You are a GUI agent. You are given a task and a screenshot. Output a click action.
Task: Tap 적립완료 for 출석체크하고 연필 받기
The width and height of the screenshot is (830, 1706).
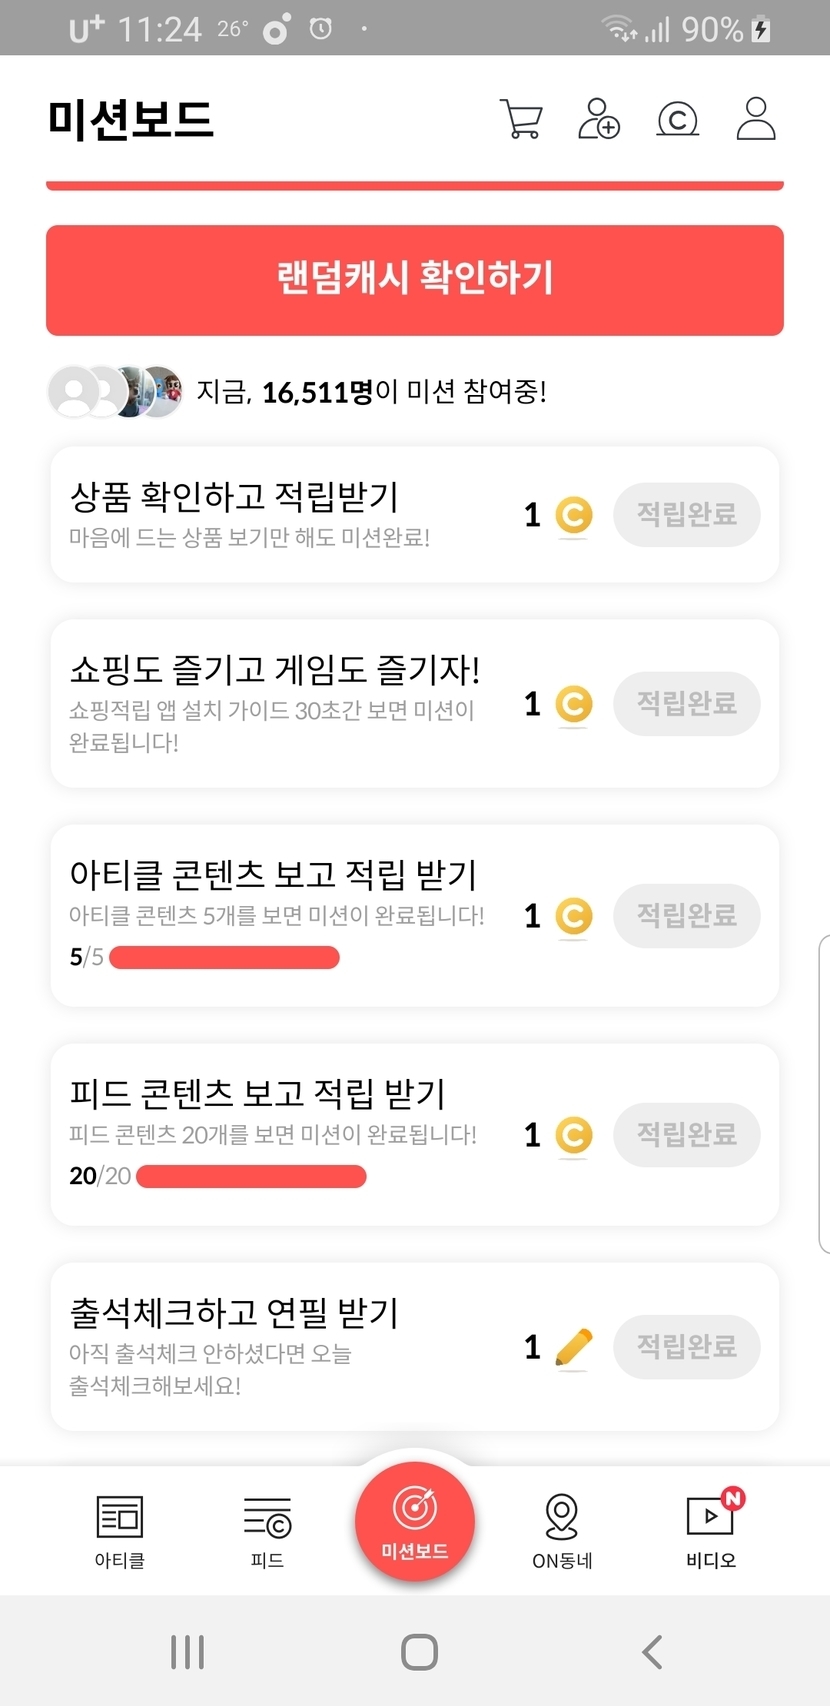click(x=687, y=1347)
